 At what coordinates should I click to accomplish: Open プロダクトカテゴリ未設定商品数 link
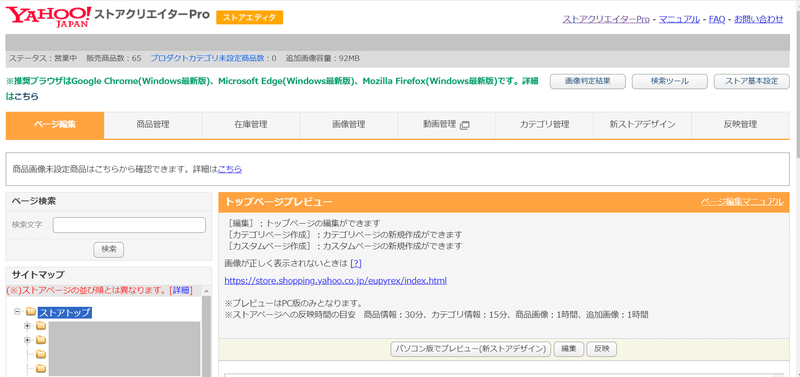(207, 58)
